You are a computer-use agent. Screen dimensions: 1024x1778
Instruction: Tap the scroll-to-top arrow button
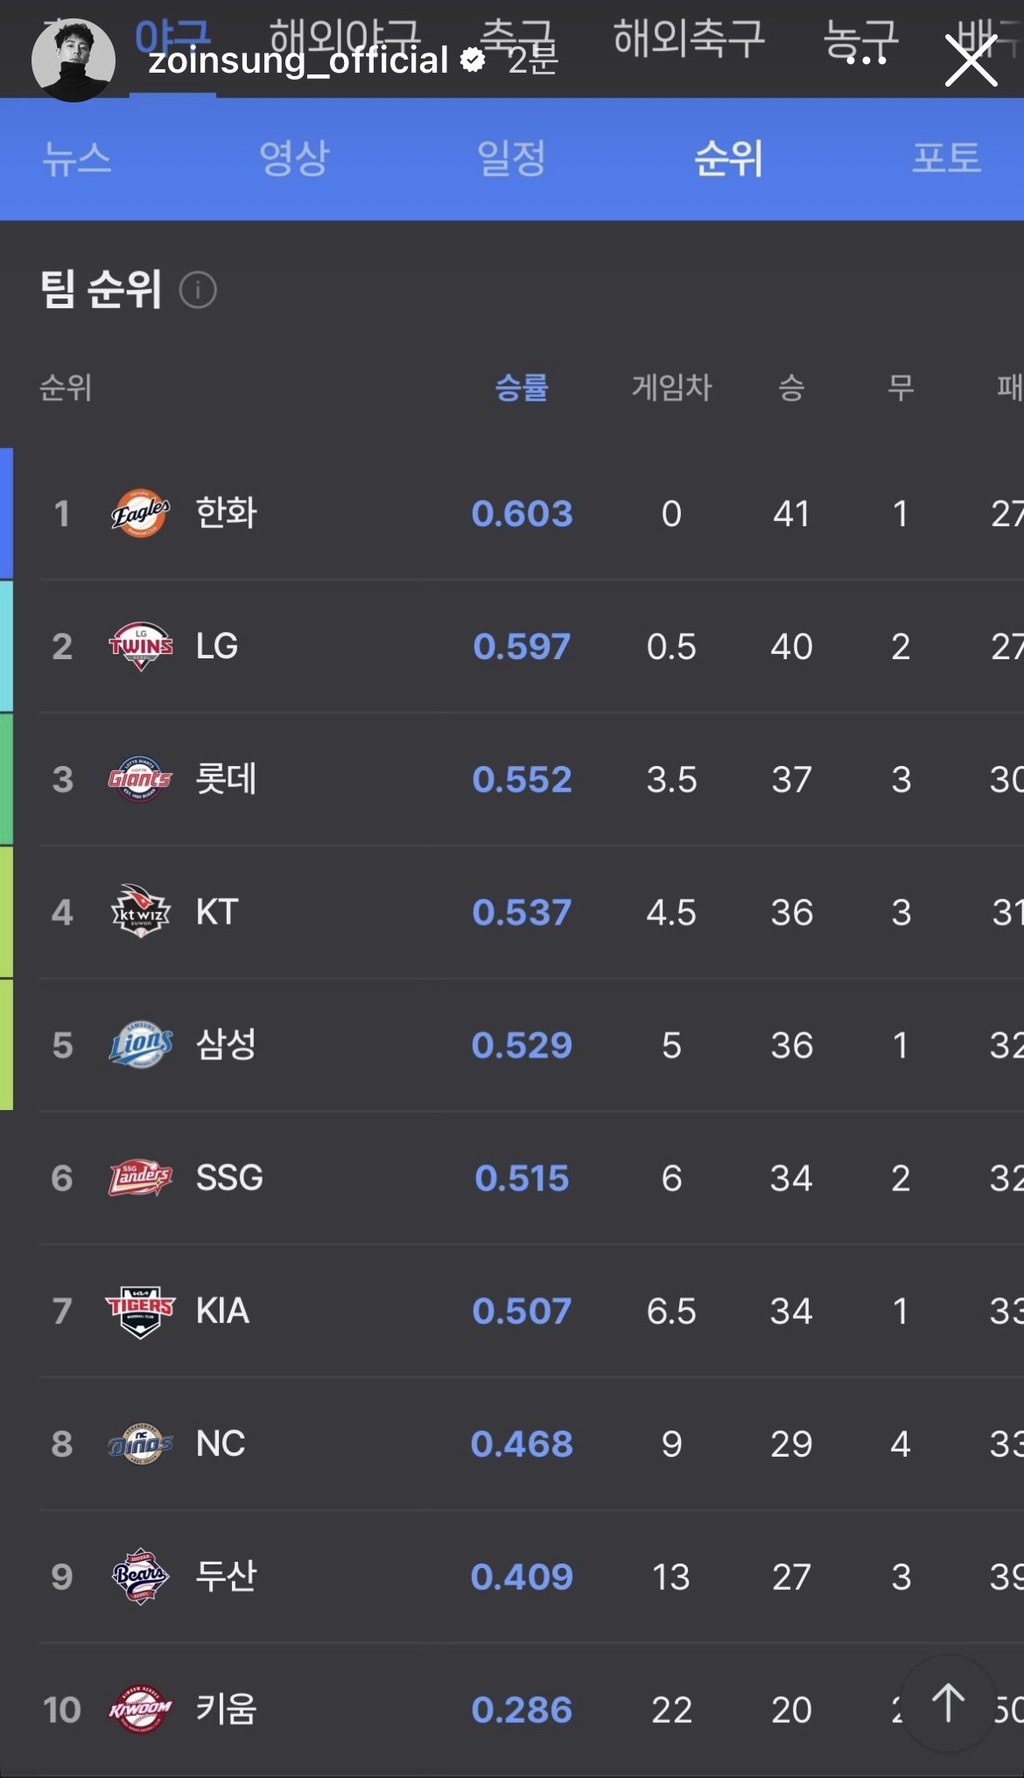pyautogui.click(x=948, y=1703)
